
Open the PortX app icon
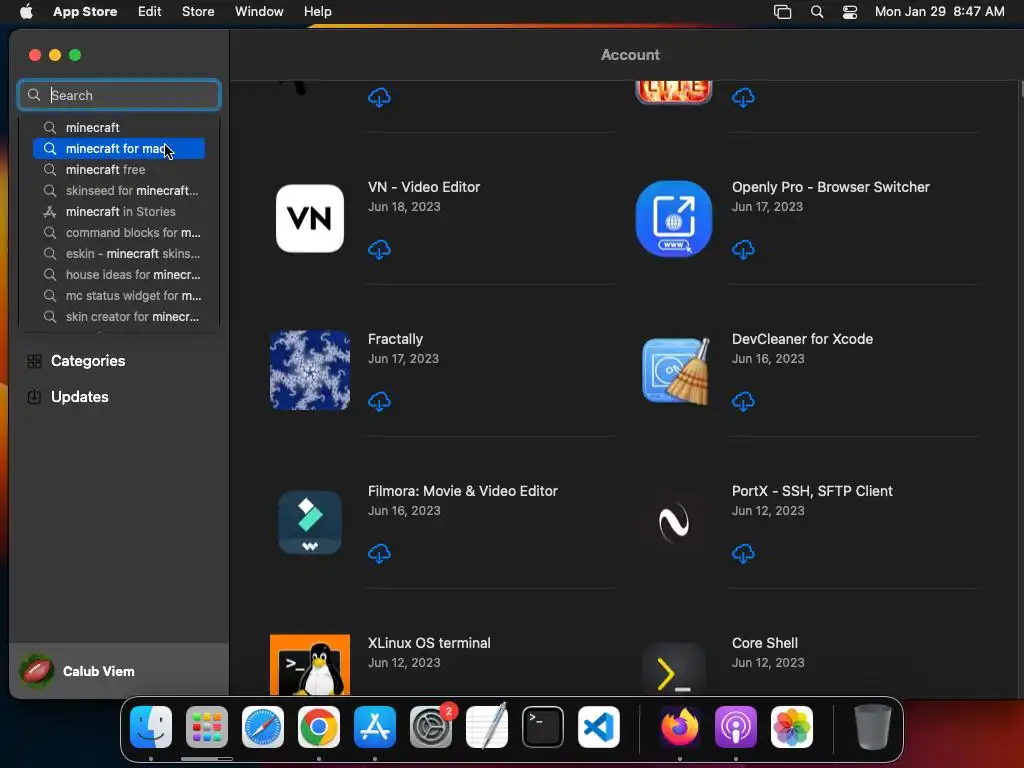[673, 522]
